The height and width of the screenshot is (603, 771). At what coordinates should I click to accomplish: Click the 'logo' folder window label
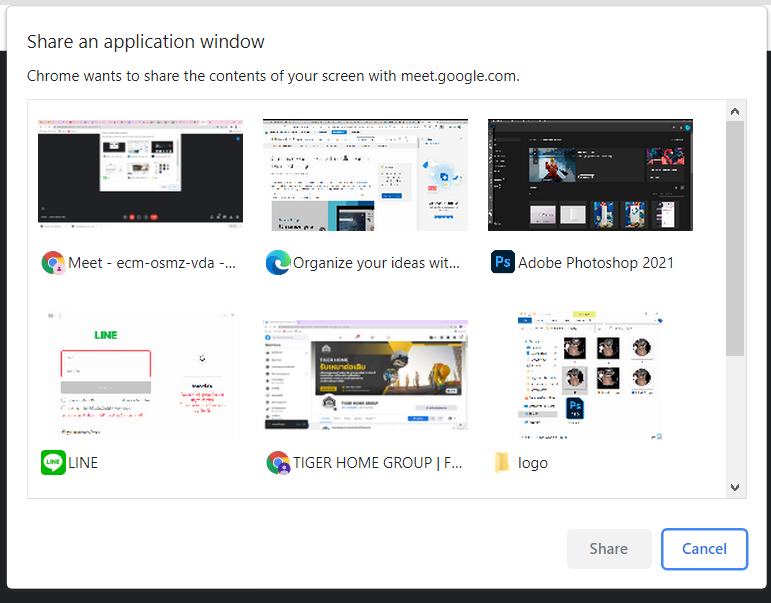(x=533, y=463)
